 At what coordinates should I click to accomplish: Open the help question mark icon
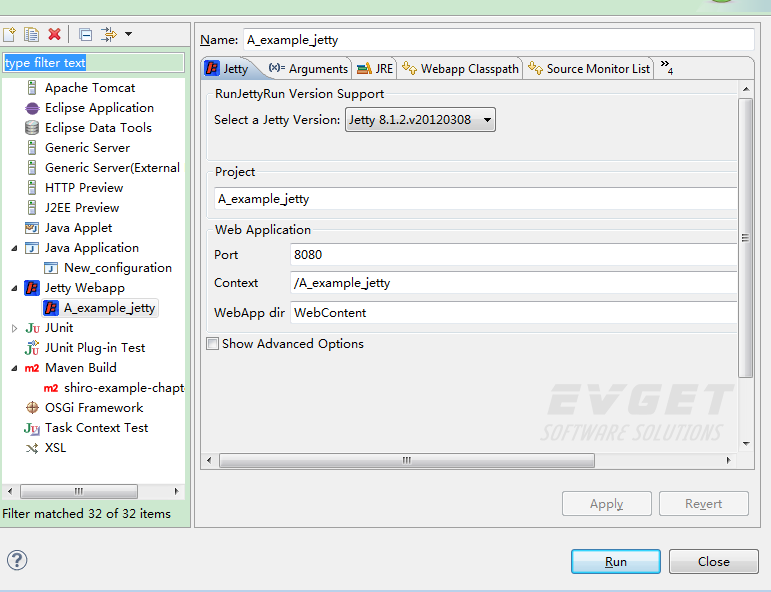[17, 560]
